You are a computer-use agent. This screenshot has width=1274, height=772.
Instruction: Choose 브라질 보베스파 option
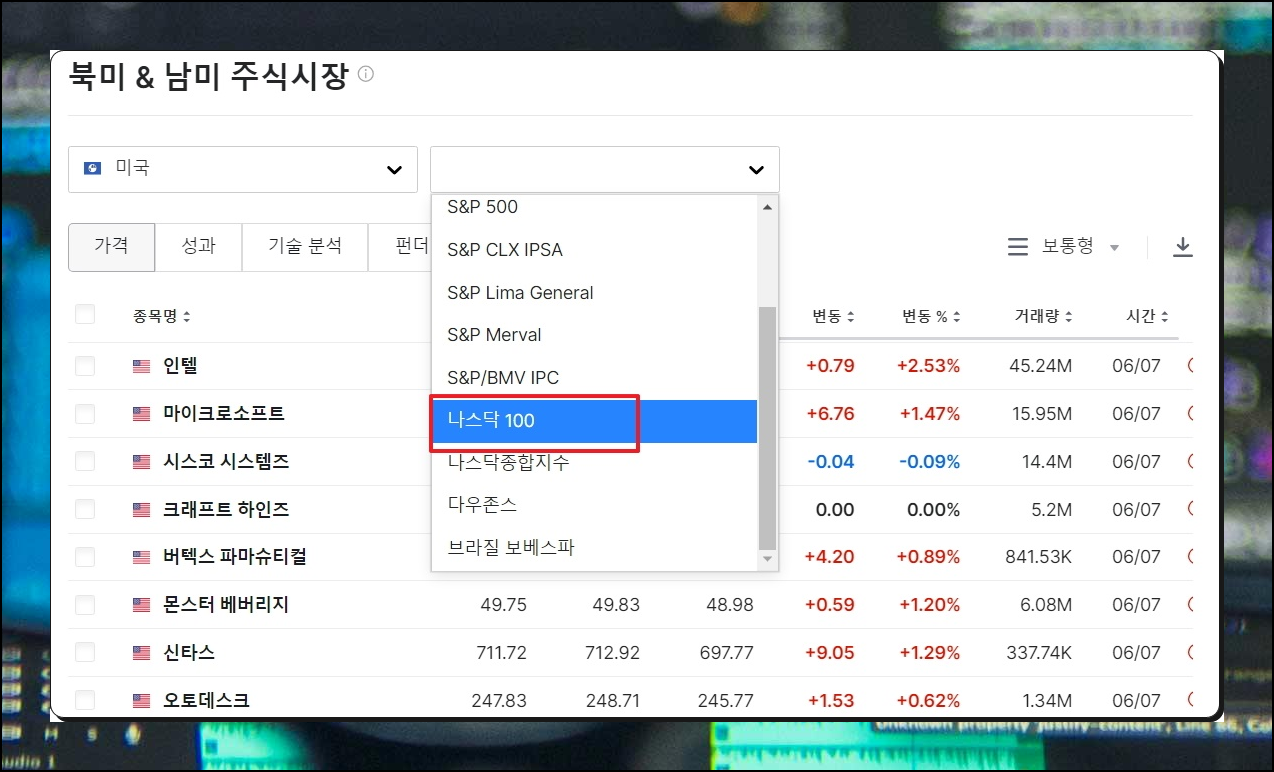(x=594, y=548)
